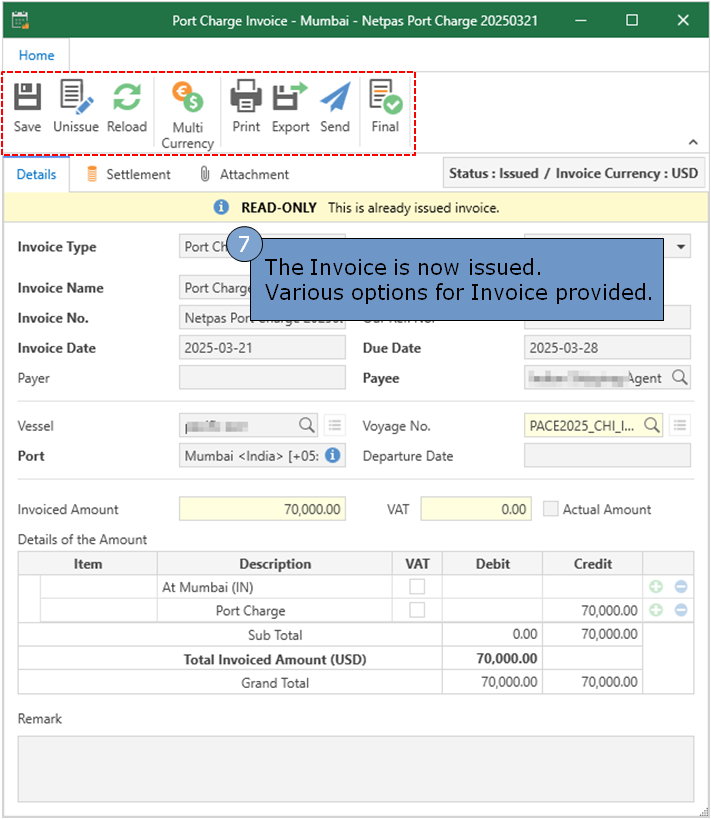Toggle VAT checkbox on Port Charge row
Viewport: 711px width, 819px height.
click(x=417, y=610)
